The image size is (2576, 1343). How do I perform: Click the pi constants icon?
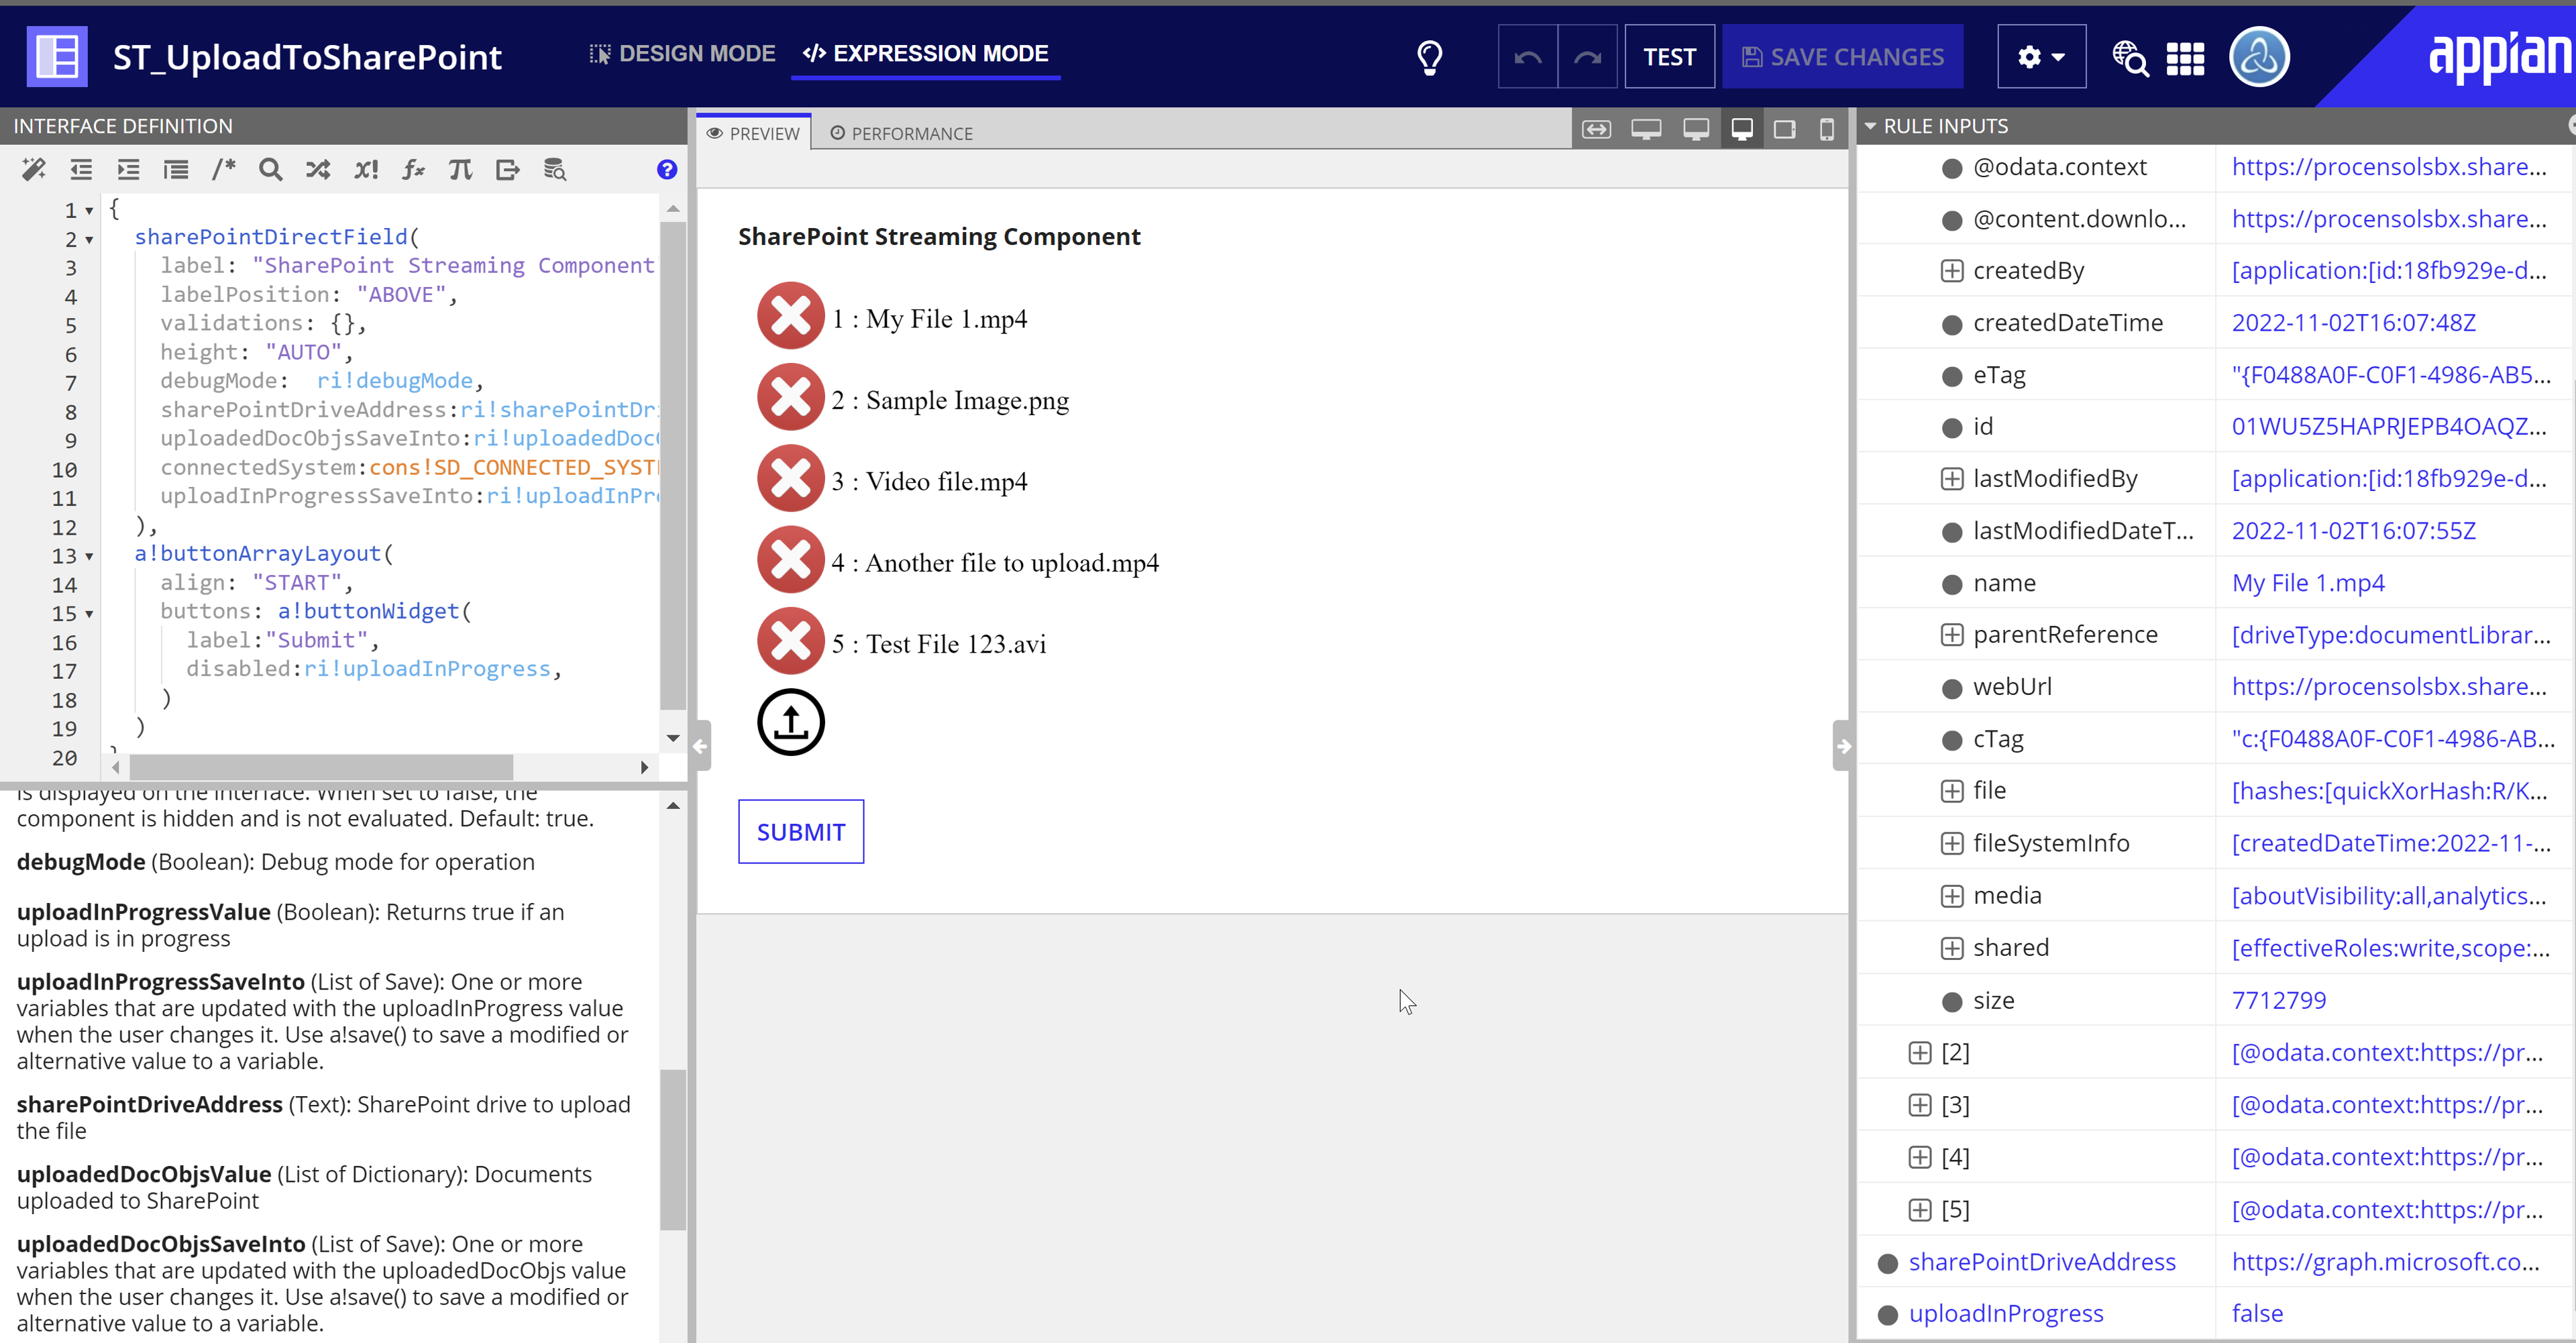[460, 169]
